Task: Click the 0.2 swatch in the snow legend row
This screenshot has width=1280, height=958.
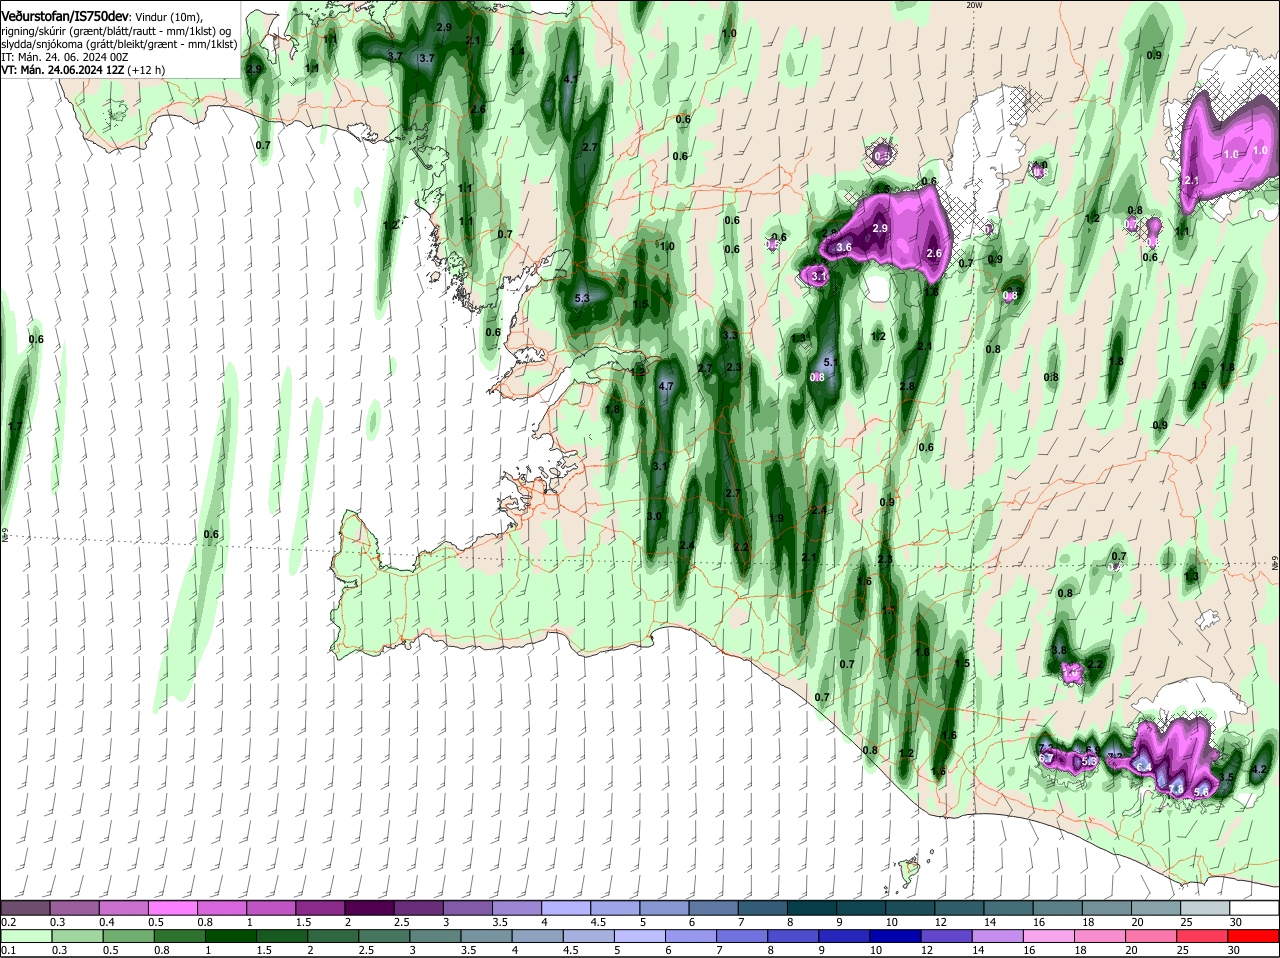Action: pyautogui.click(x=25, y=907)
